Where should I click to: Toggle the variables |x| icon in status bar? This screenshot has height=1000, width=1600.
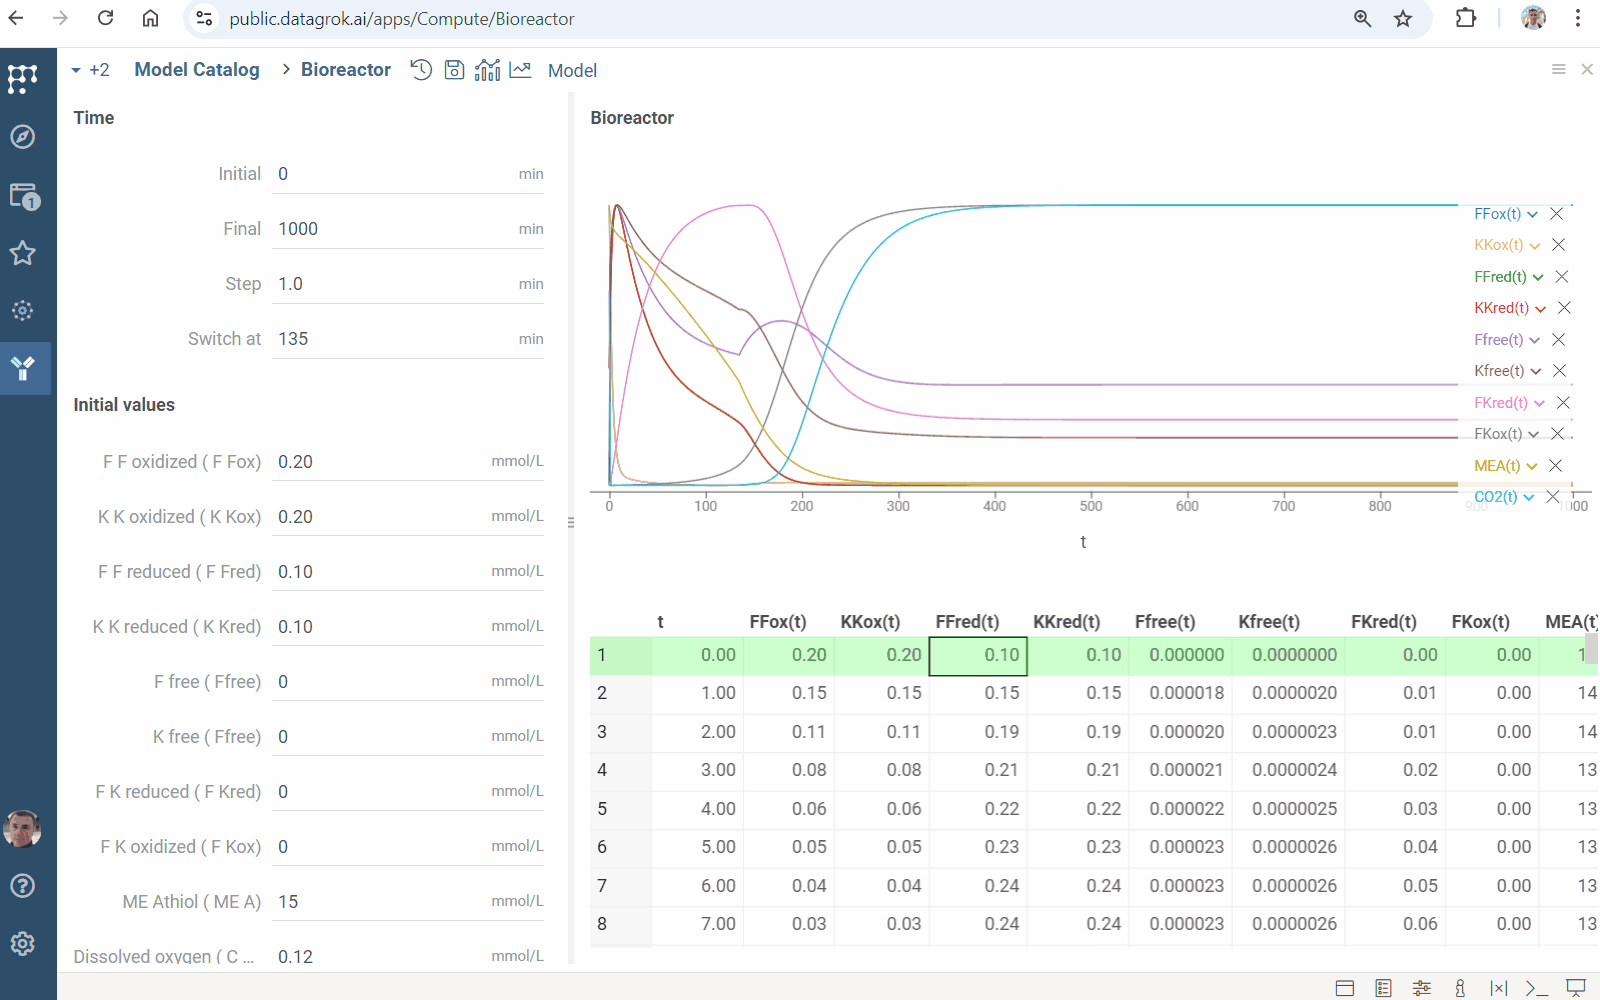pyautogui.click(x=1498, y=988)
